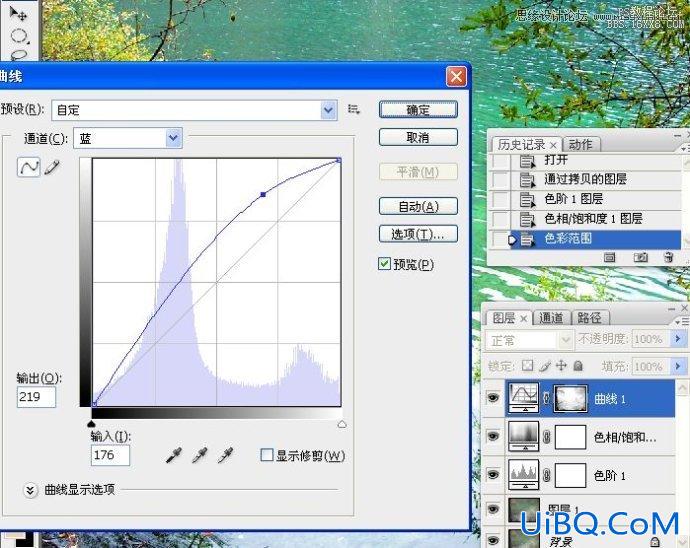Click the 输出 output value field
The width and height of the screenshot is (690, 548).
point(36,397)
